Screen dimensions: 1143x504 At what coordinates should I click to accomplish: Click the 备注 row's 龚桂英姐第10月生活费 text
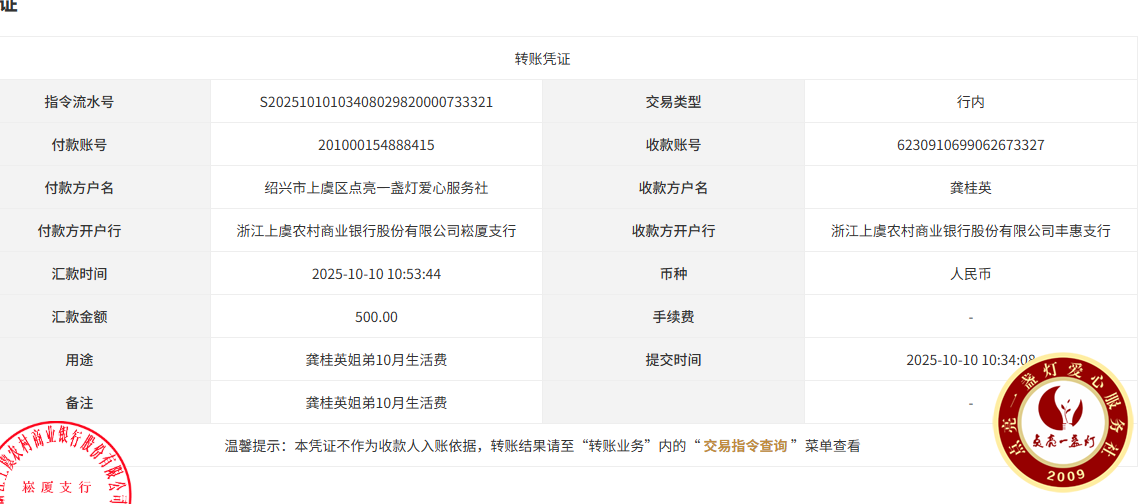(376, 403)
